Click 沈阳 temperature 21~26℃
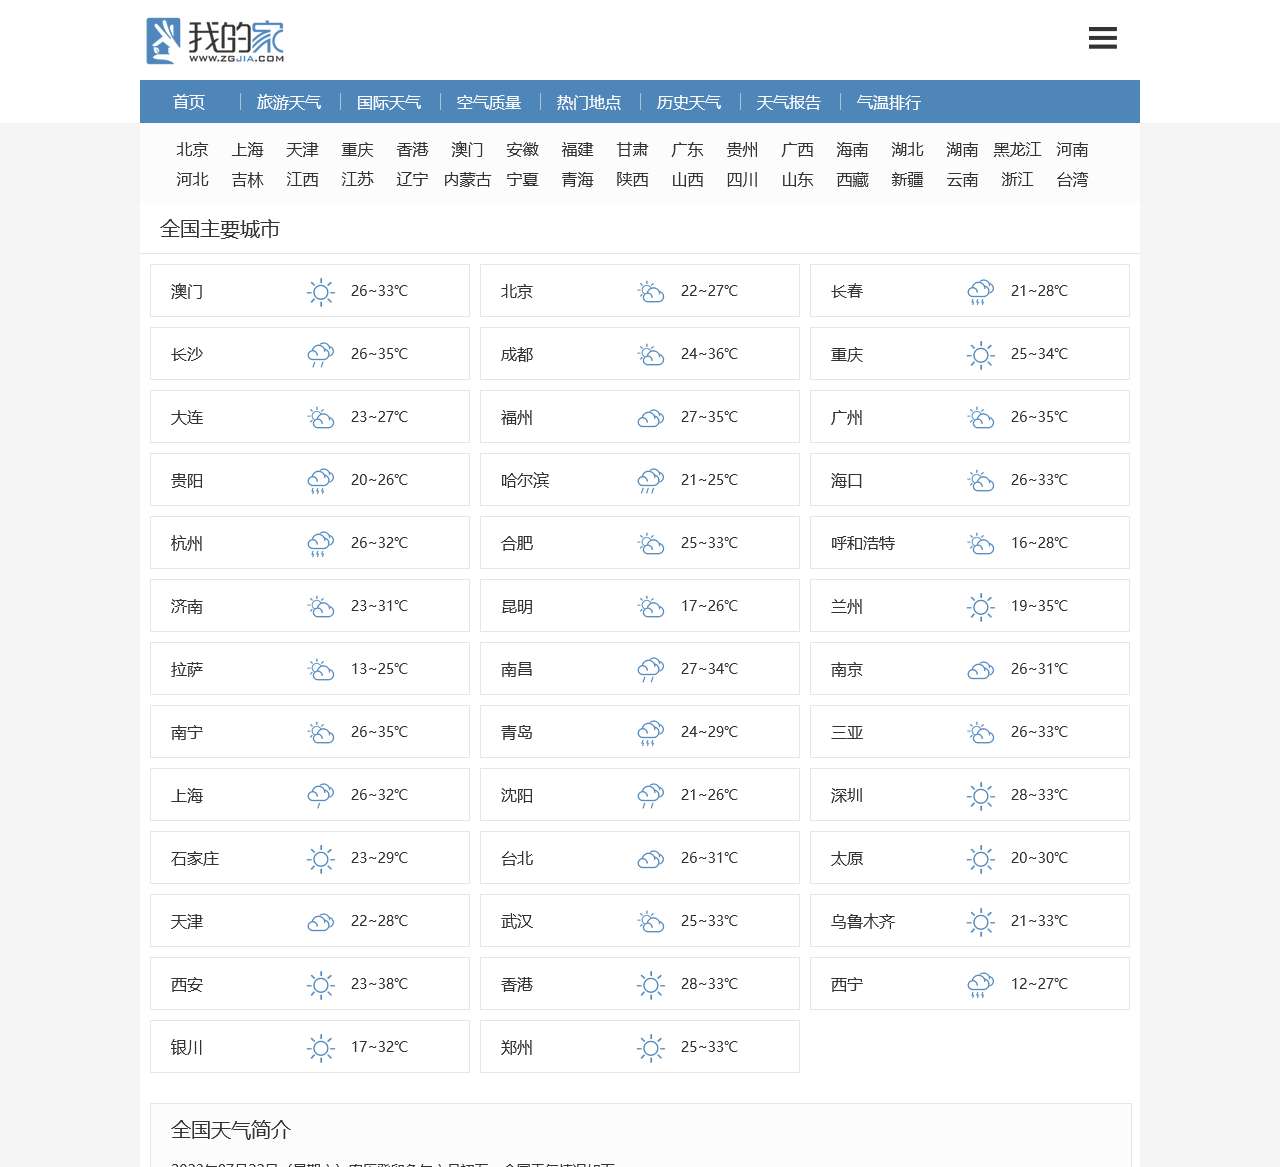The height and width of the screenshot is (1167, 1280). pos(709,795)
